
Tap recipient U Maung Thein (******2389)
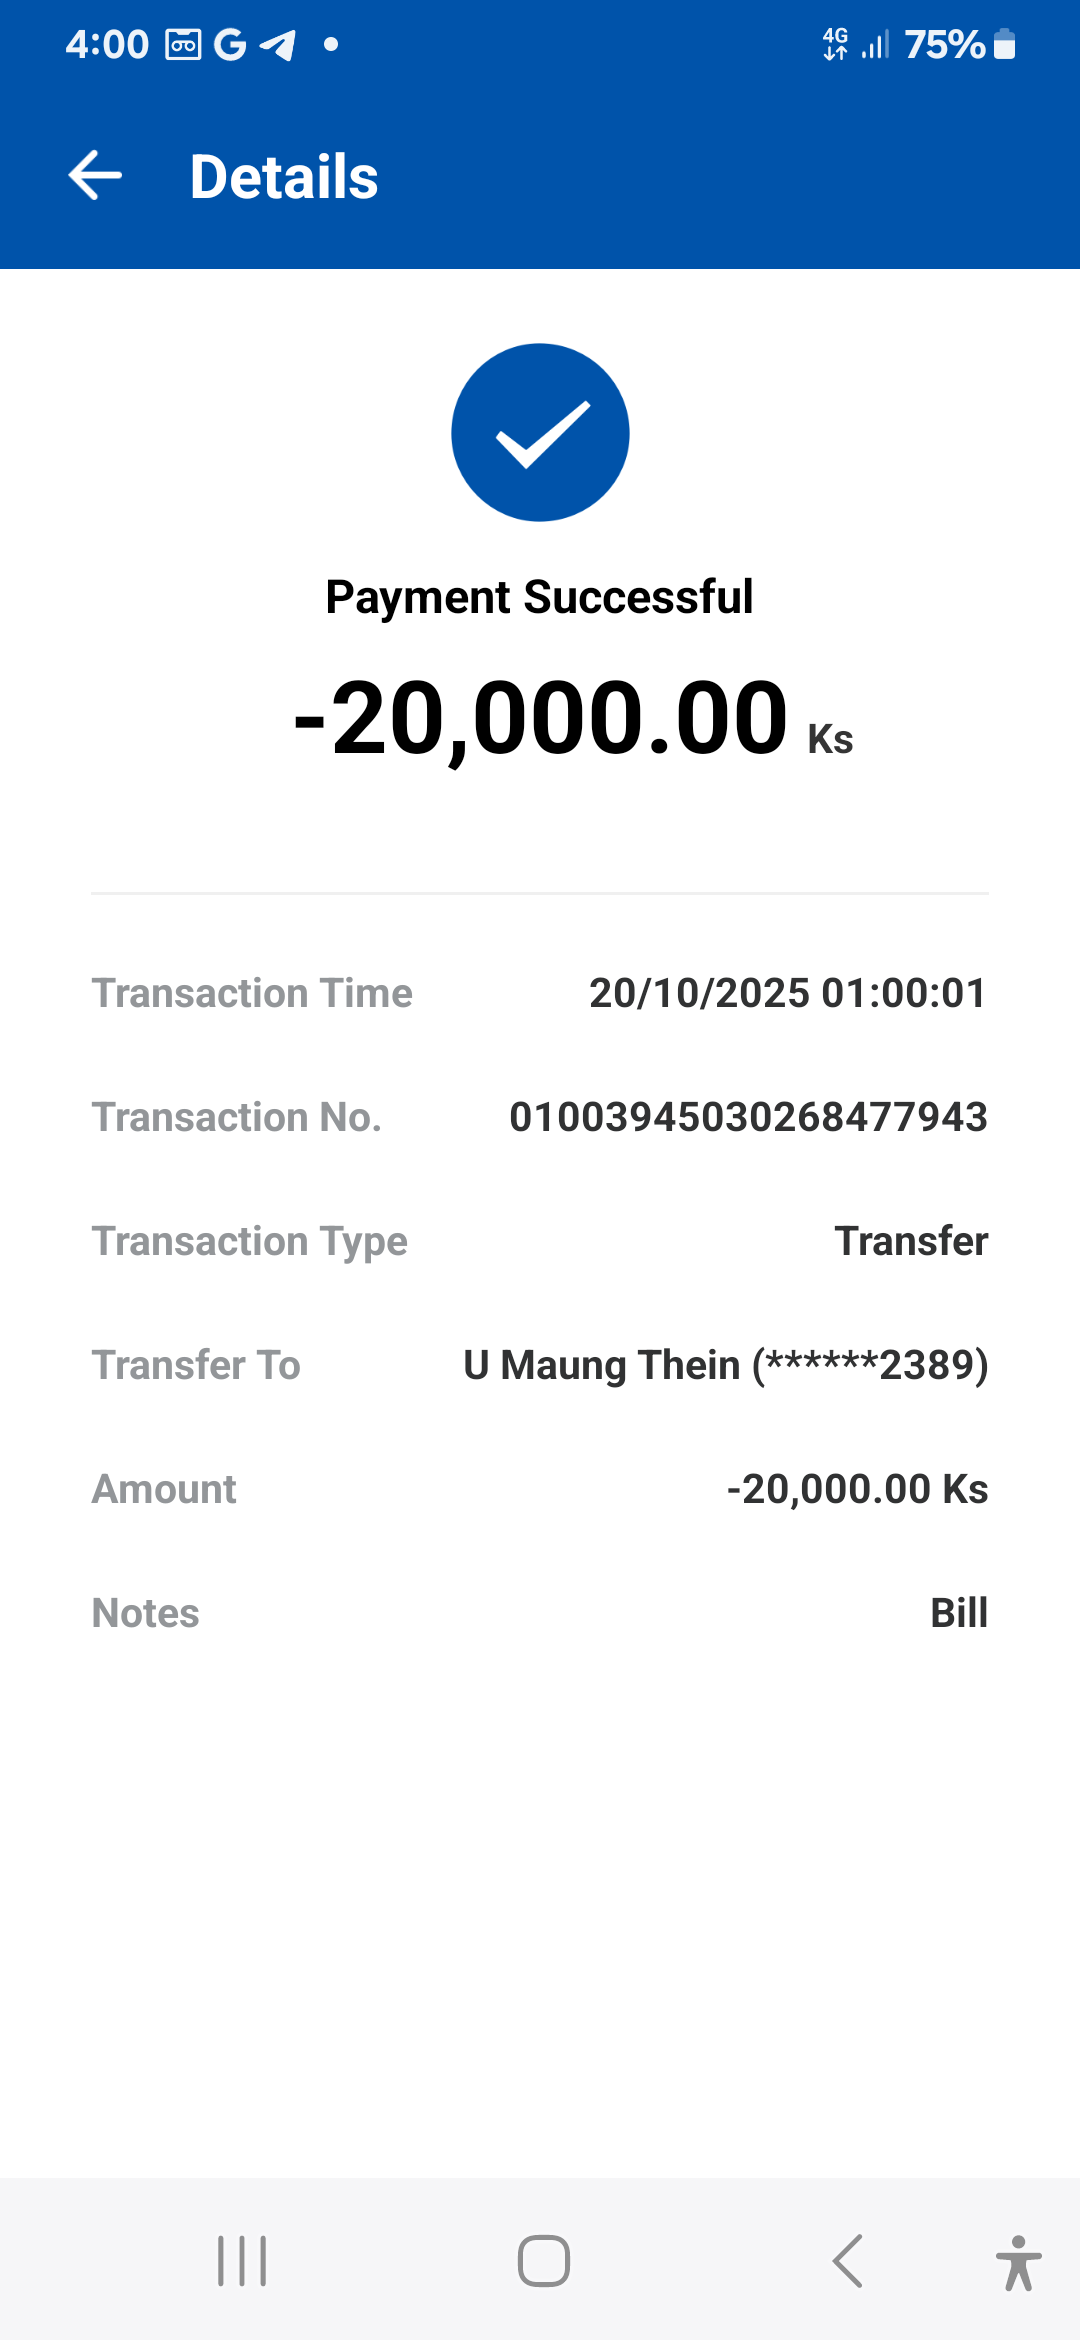725,1365
